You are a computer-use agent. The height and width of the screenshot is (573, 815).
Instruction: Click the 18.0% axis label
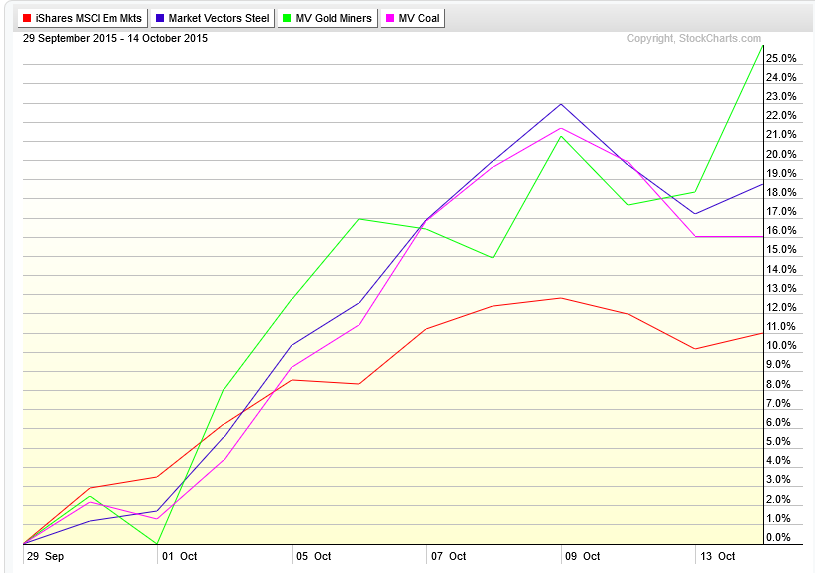781,192
